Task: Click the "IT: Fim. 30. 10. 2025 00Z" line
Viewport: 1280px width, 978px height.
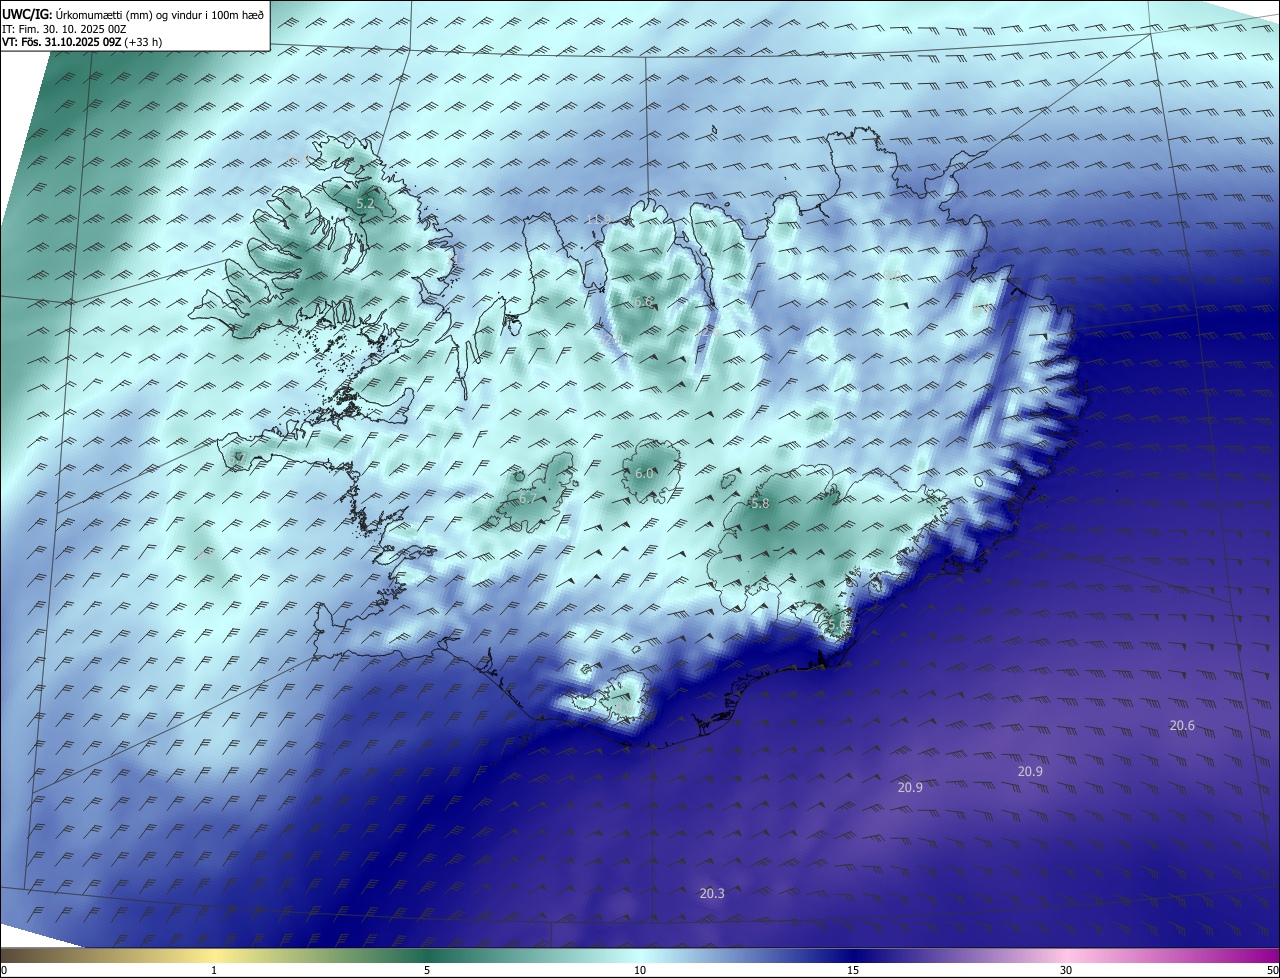Action: point(64,29)
